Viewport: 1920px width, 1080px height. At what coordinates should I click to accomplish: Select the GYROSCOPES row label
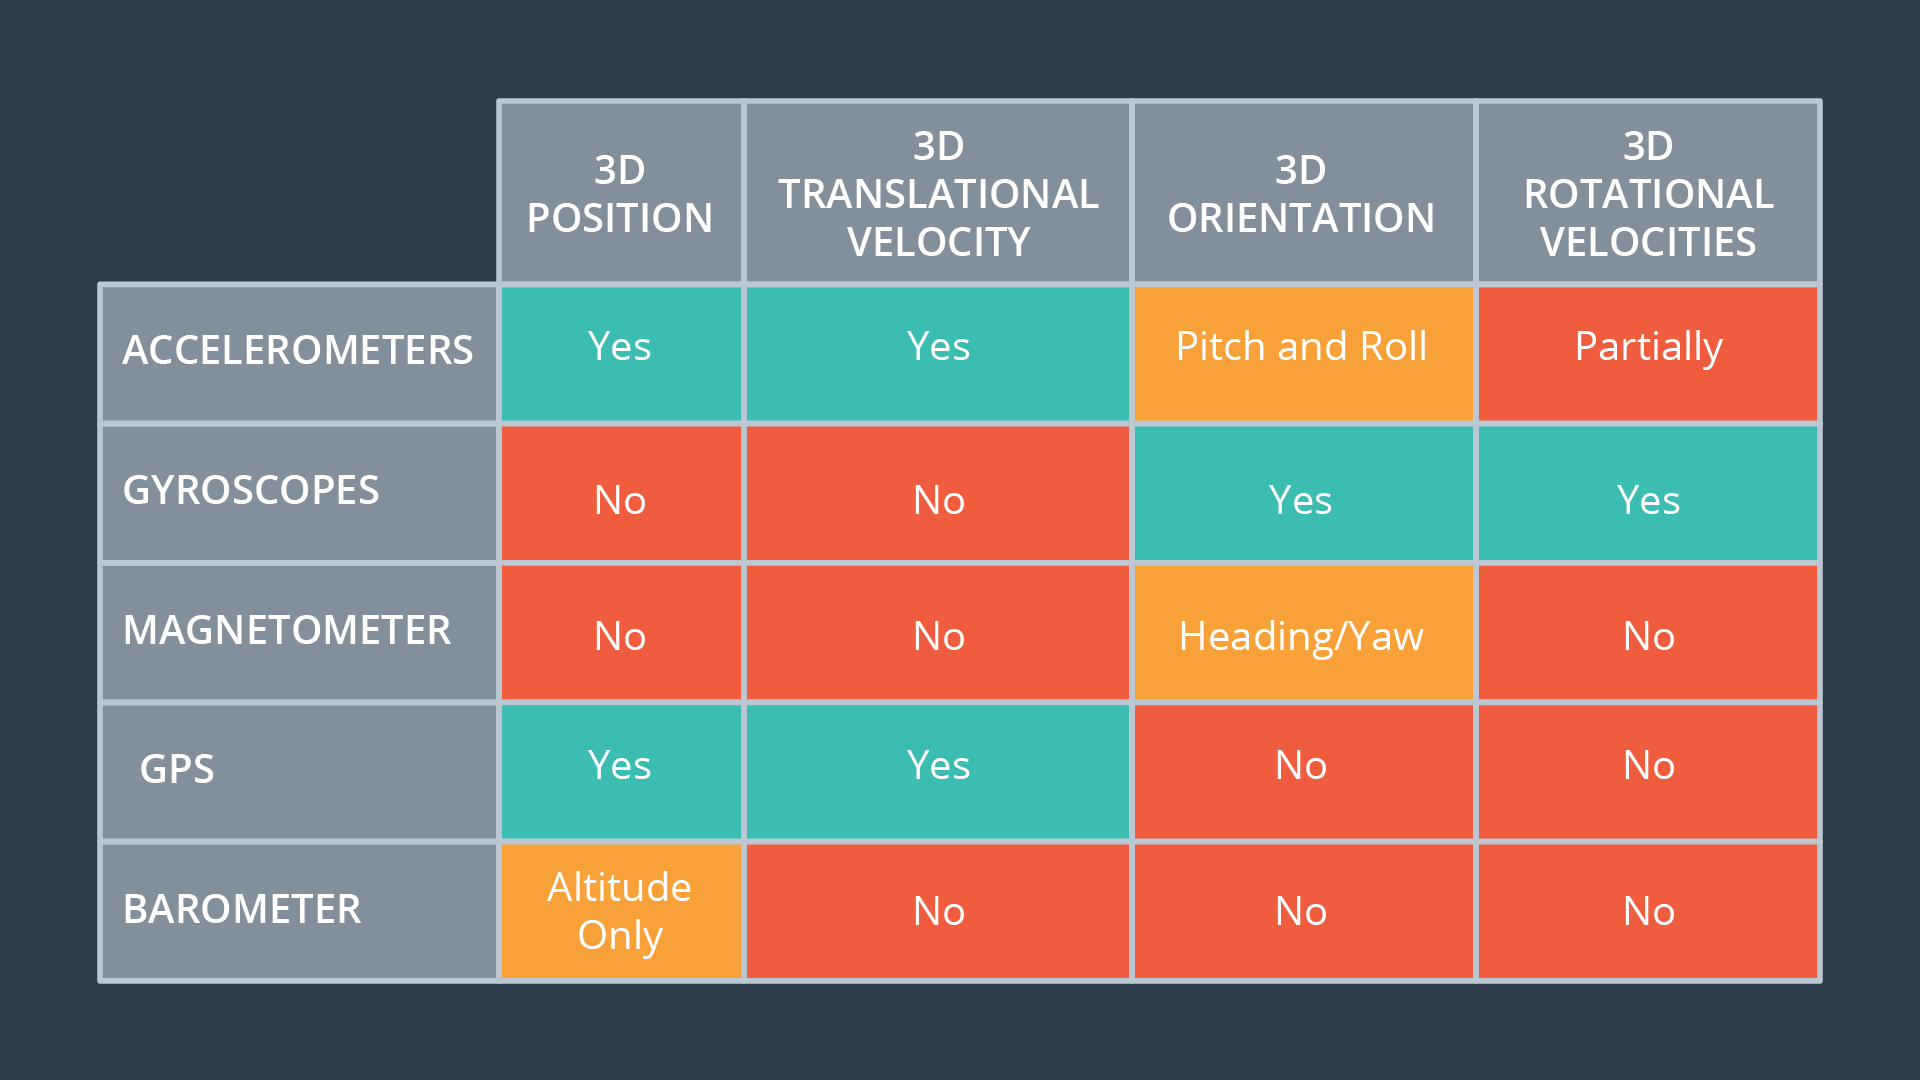[x=299, y=494]
